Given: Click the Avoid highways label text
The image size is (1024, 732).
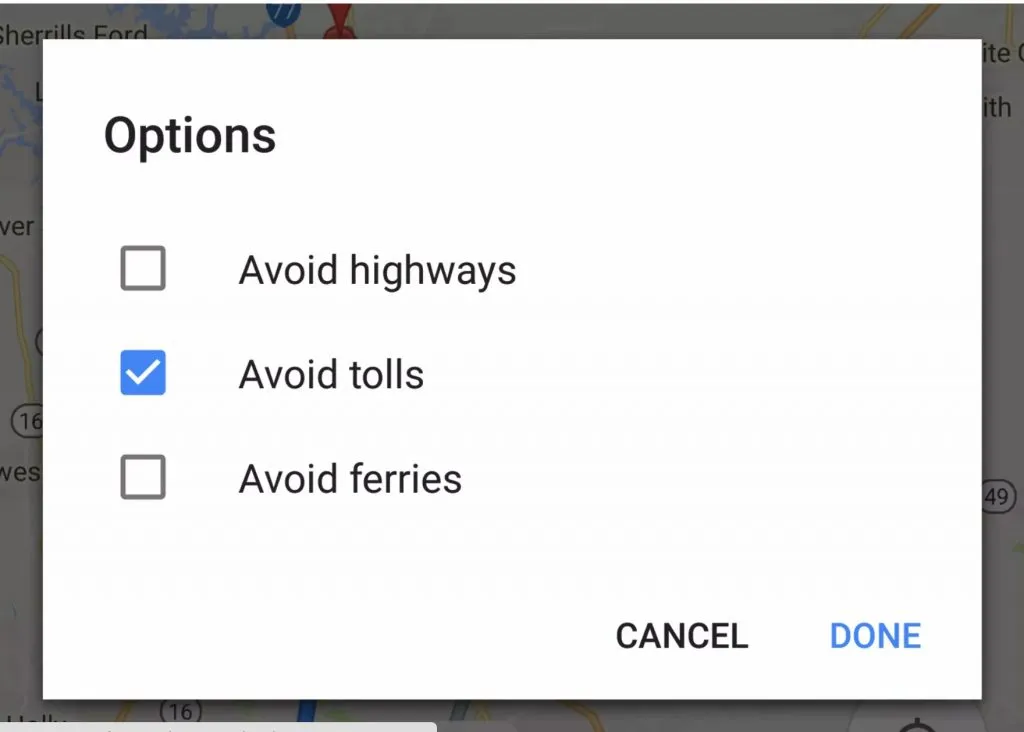Looking at the screenshot, I should (377, 270).
